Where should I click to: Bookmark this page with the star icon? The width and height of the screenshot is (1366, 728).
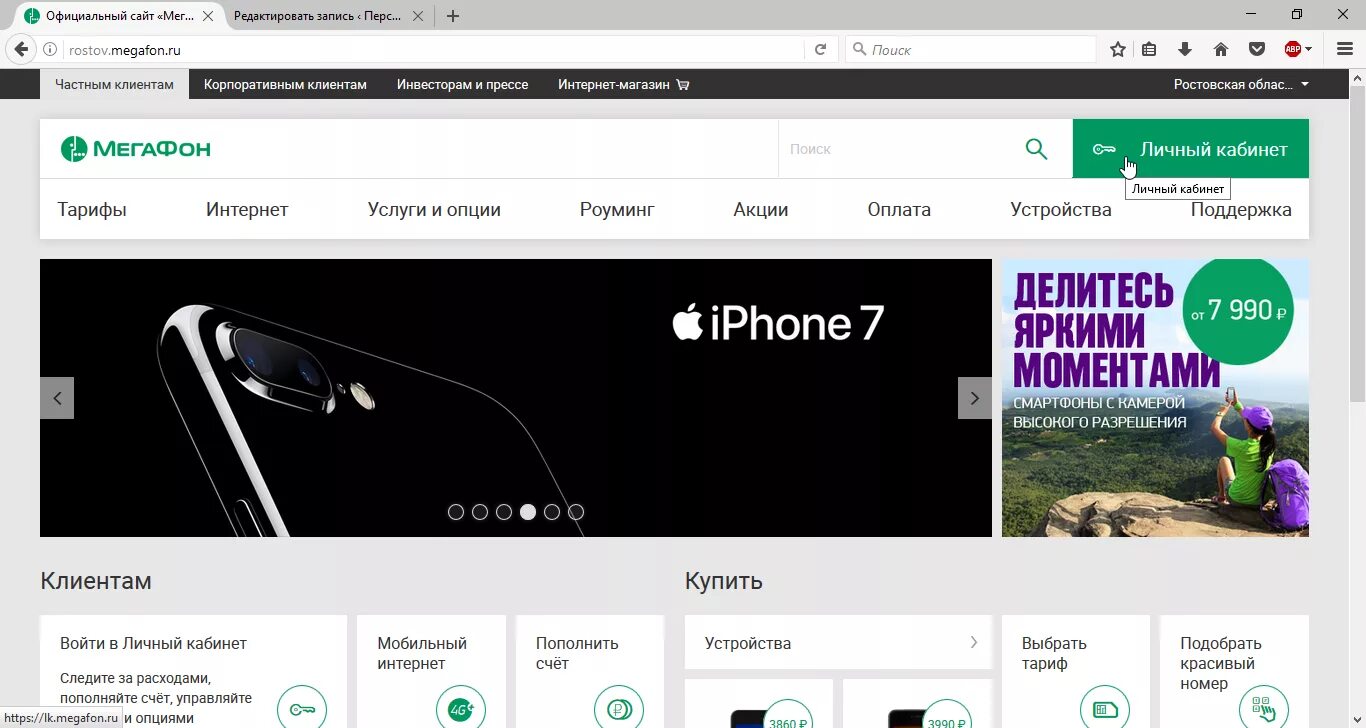[1118, 49]
